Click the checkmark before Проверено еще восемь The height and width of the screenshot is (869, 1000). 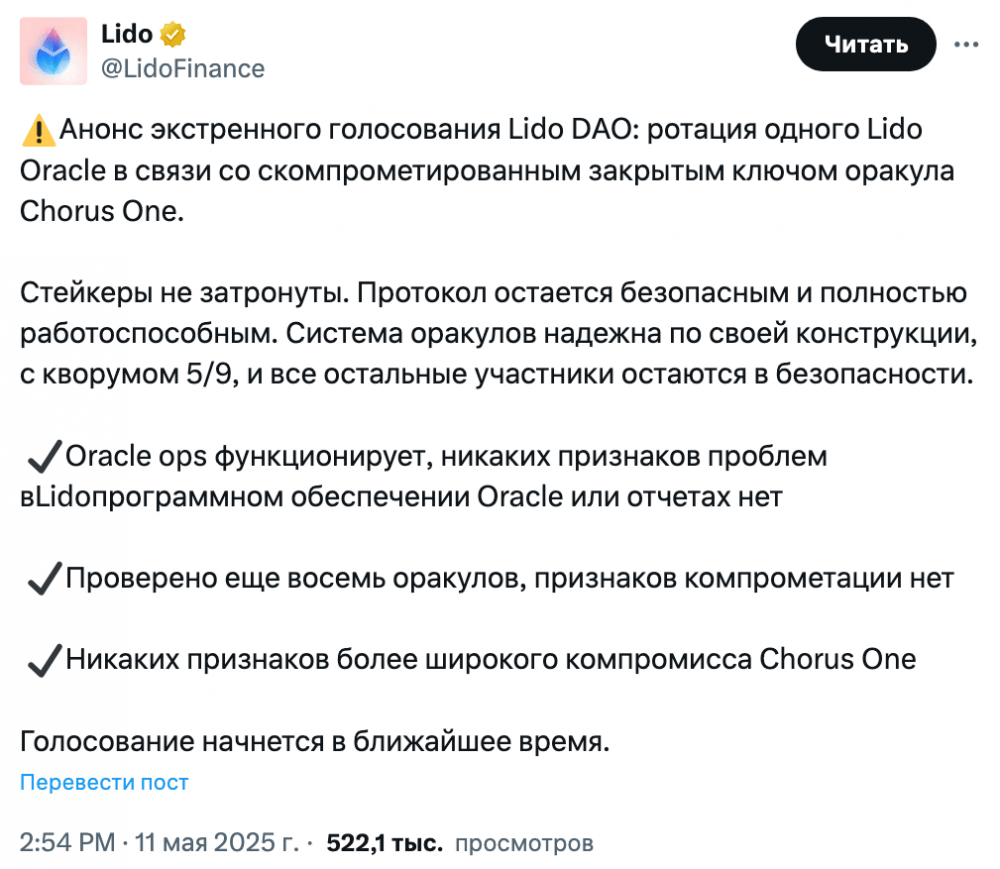[45, 579]
